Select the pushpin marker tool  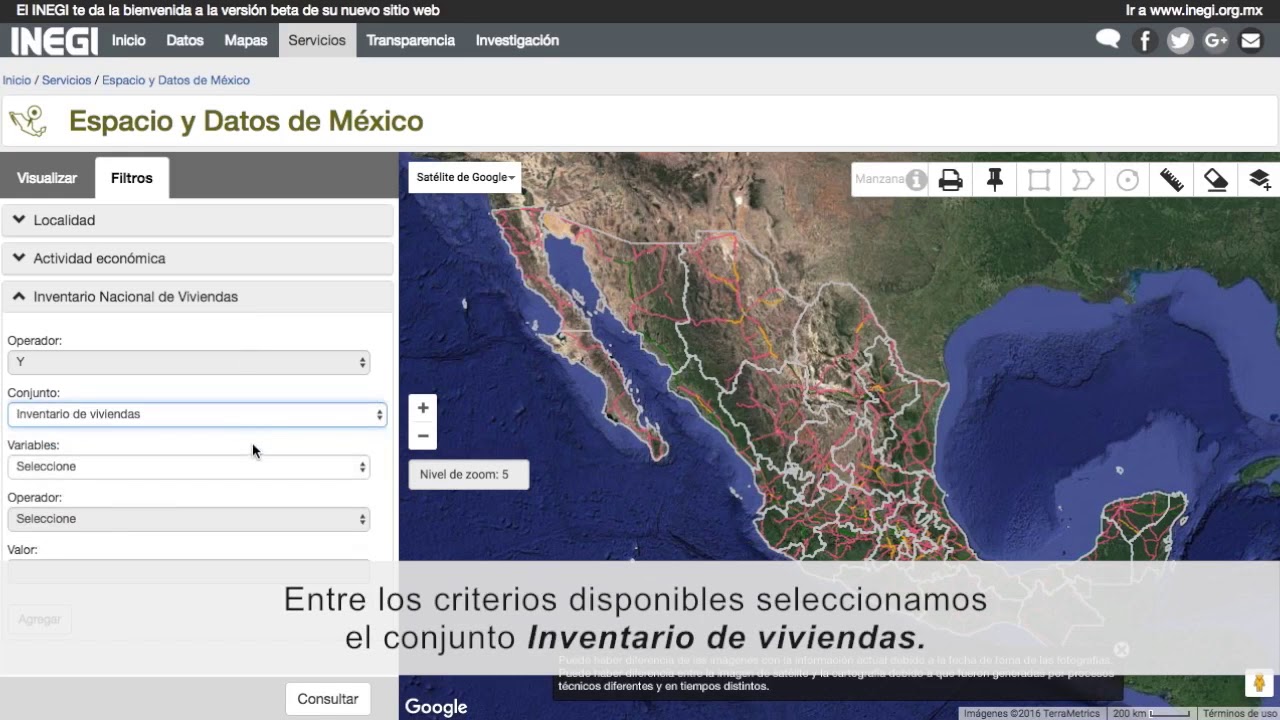click(x=995, y=180)
